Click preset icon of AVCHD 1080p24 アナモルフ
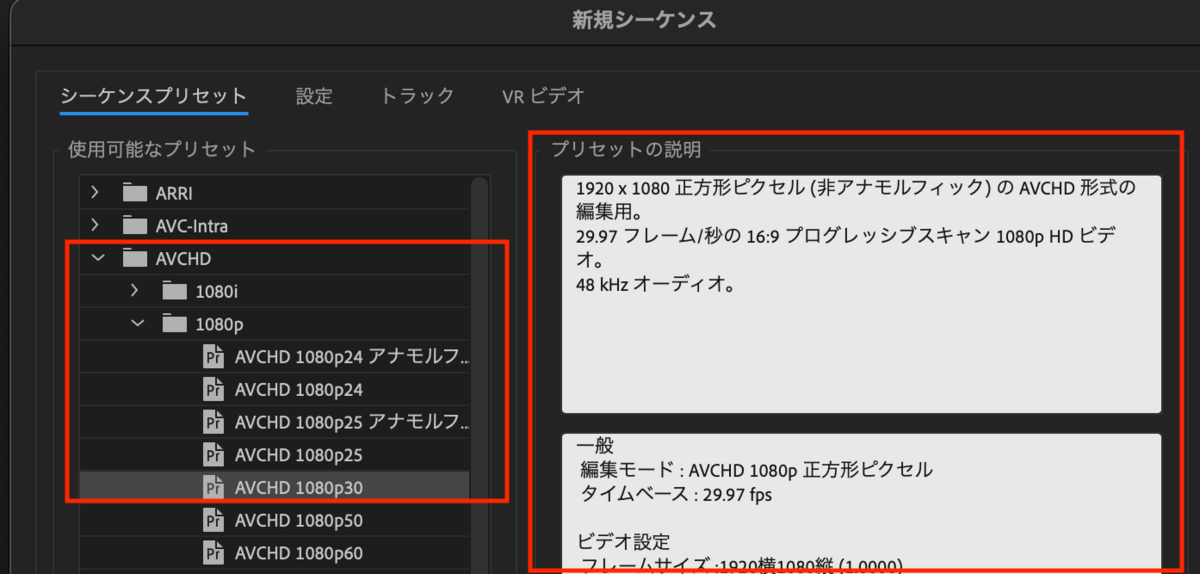 point(213,356)
